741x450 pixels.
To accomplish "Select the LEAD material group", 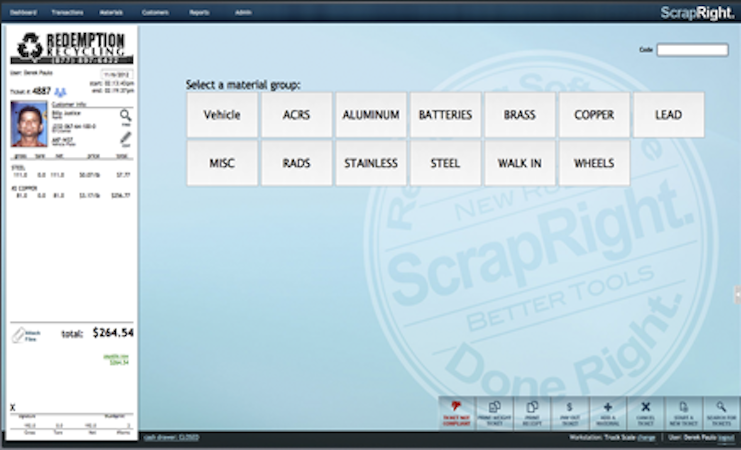I will coord(669,115).
